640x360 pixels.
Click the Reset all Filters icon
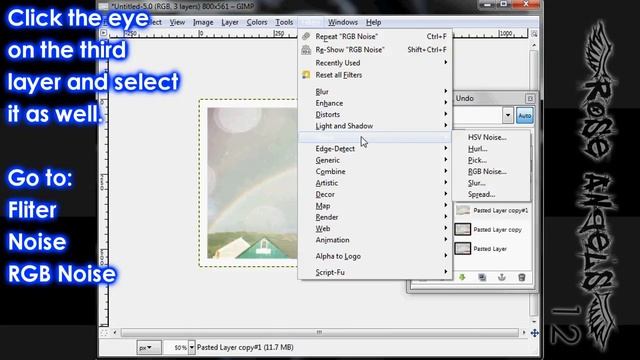click(306, 75)
